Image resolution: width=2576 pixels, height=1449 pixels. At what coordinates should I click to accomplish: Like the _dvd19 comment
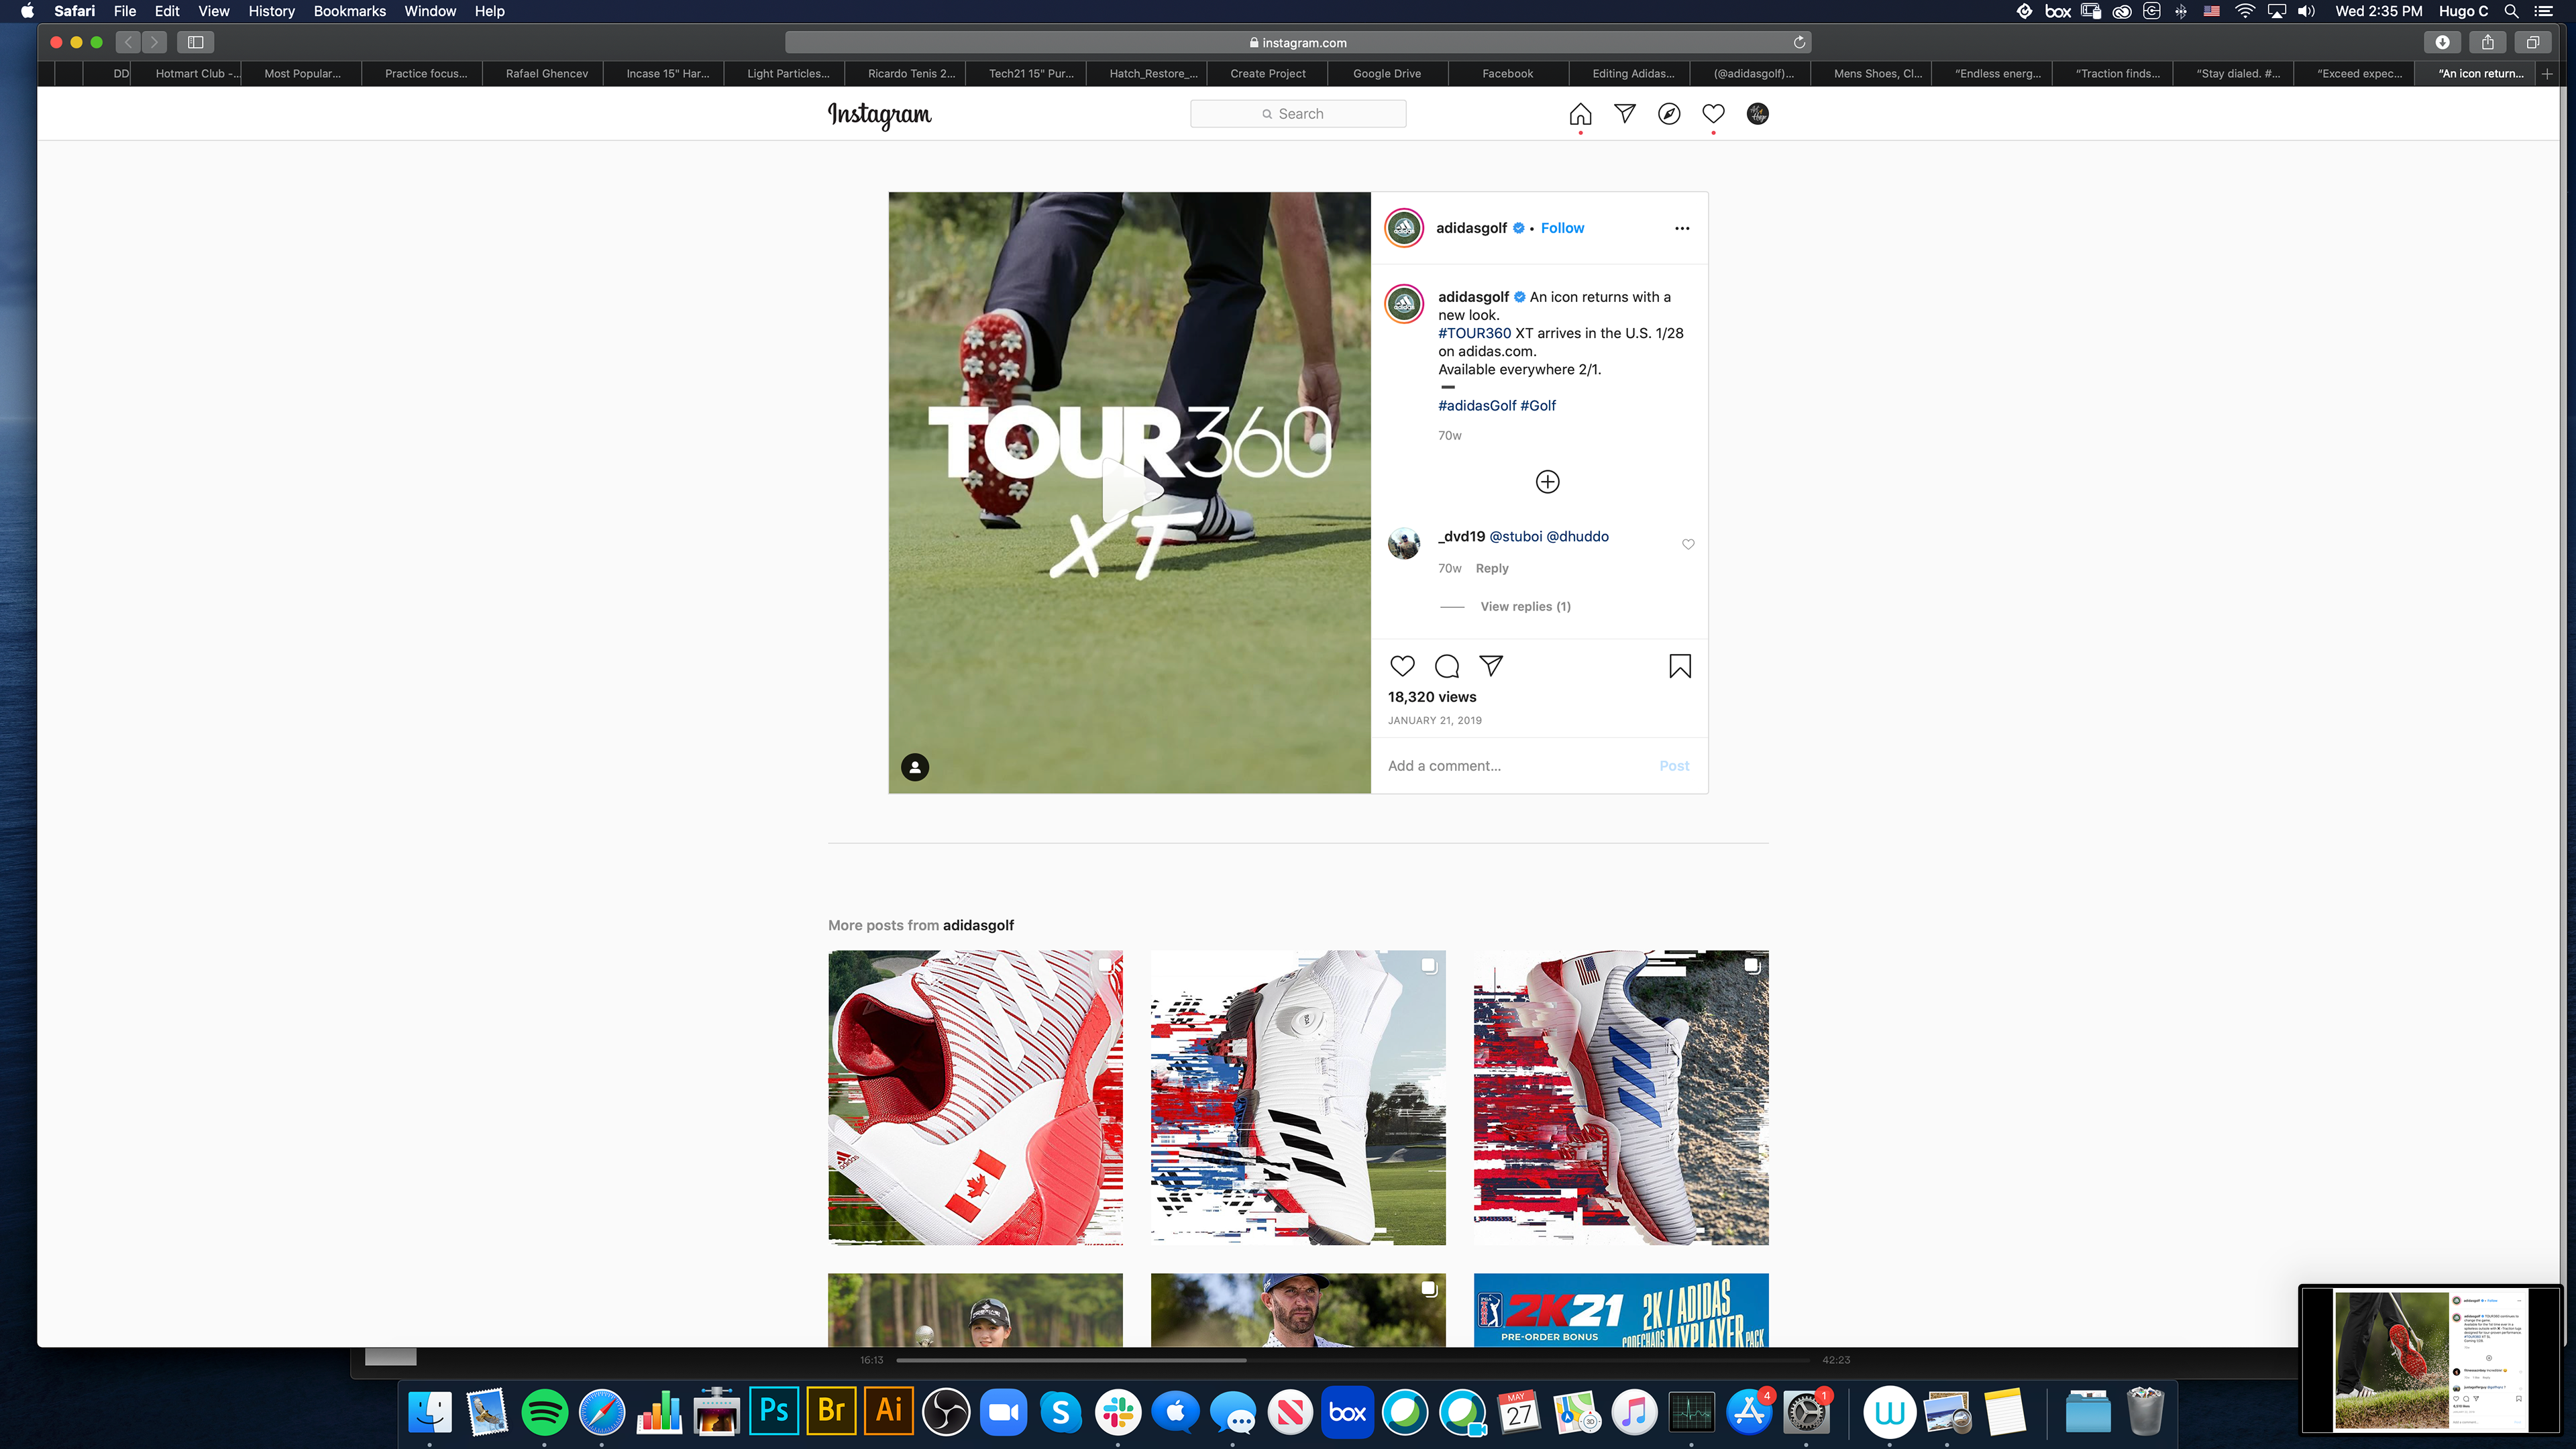pyautogui.click(x=1688, y=544)
